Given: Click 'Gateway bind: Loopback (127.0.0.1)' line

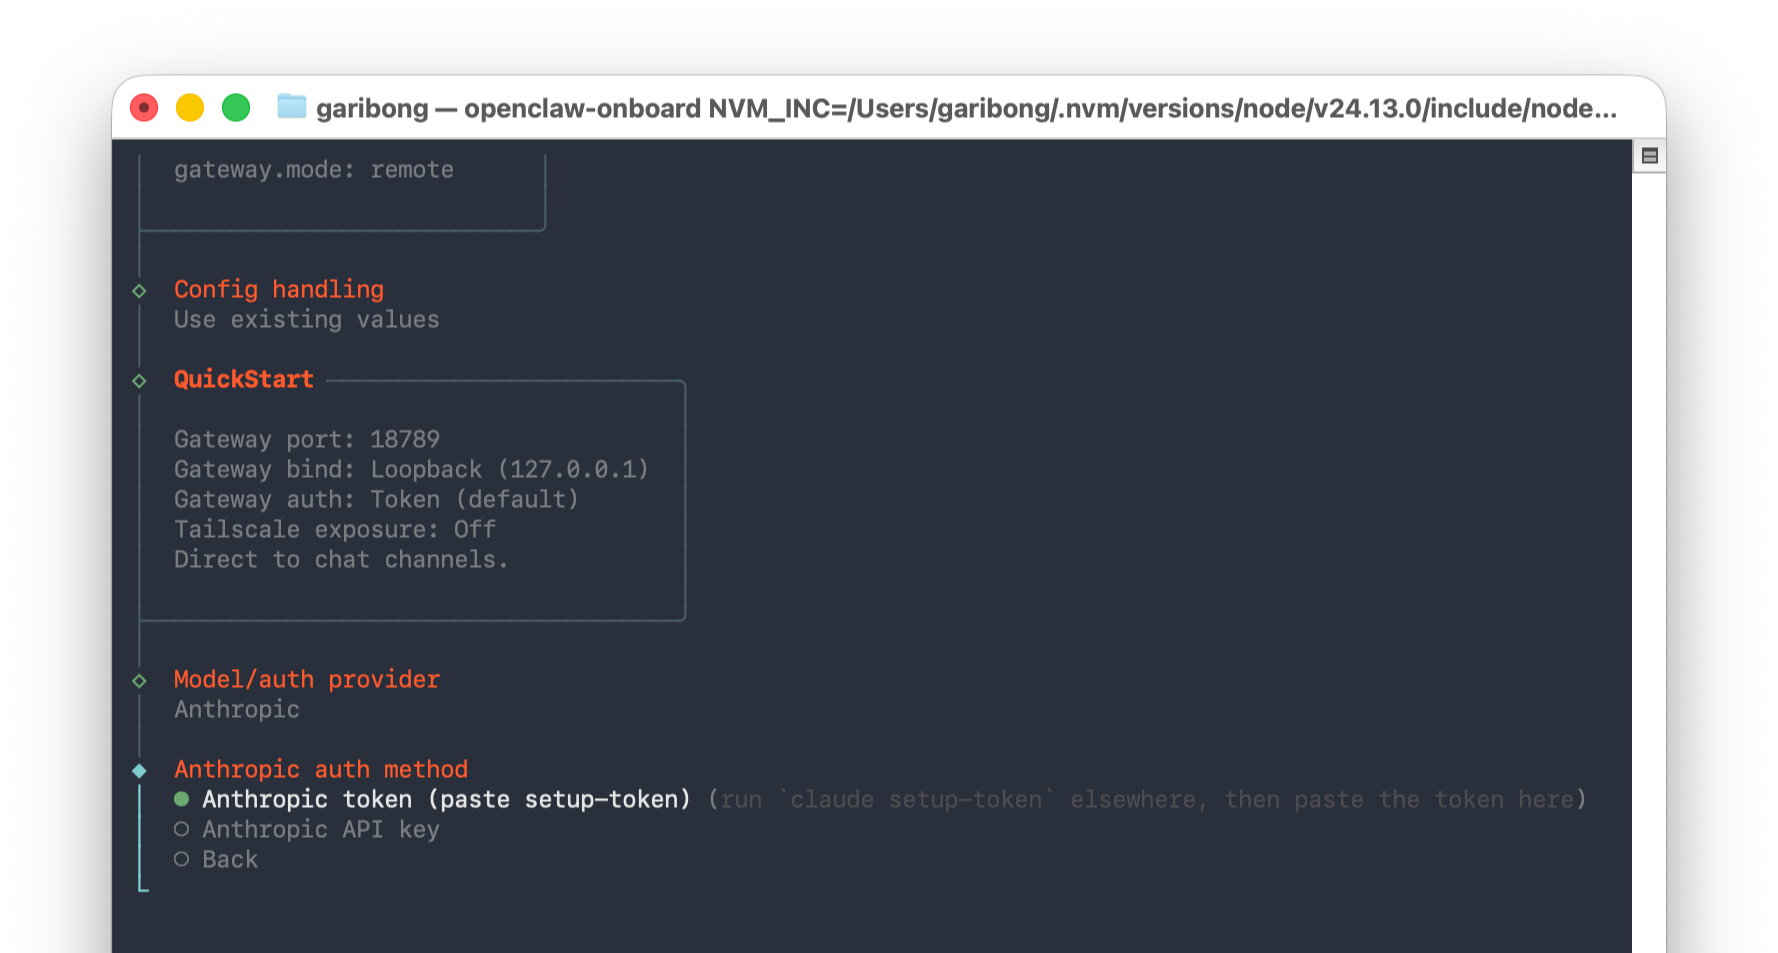Looking at the screenshot, I should (x=412, y=469).
